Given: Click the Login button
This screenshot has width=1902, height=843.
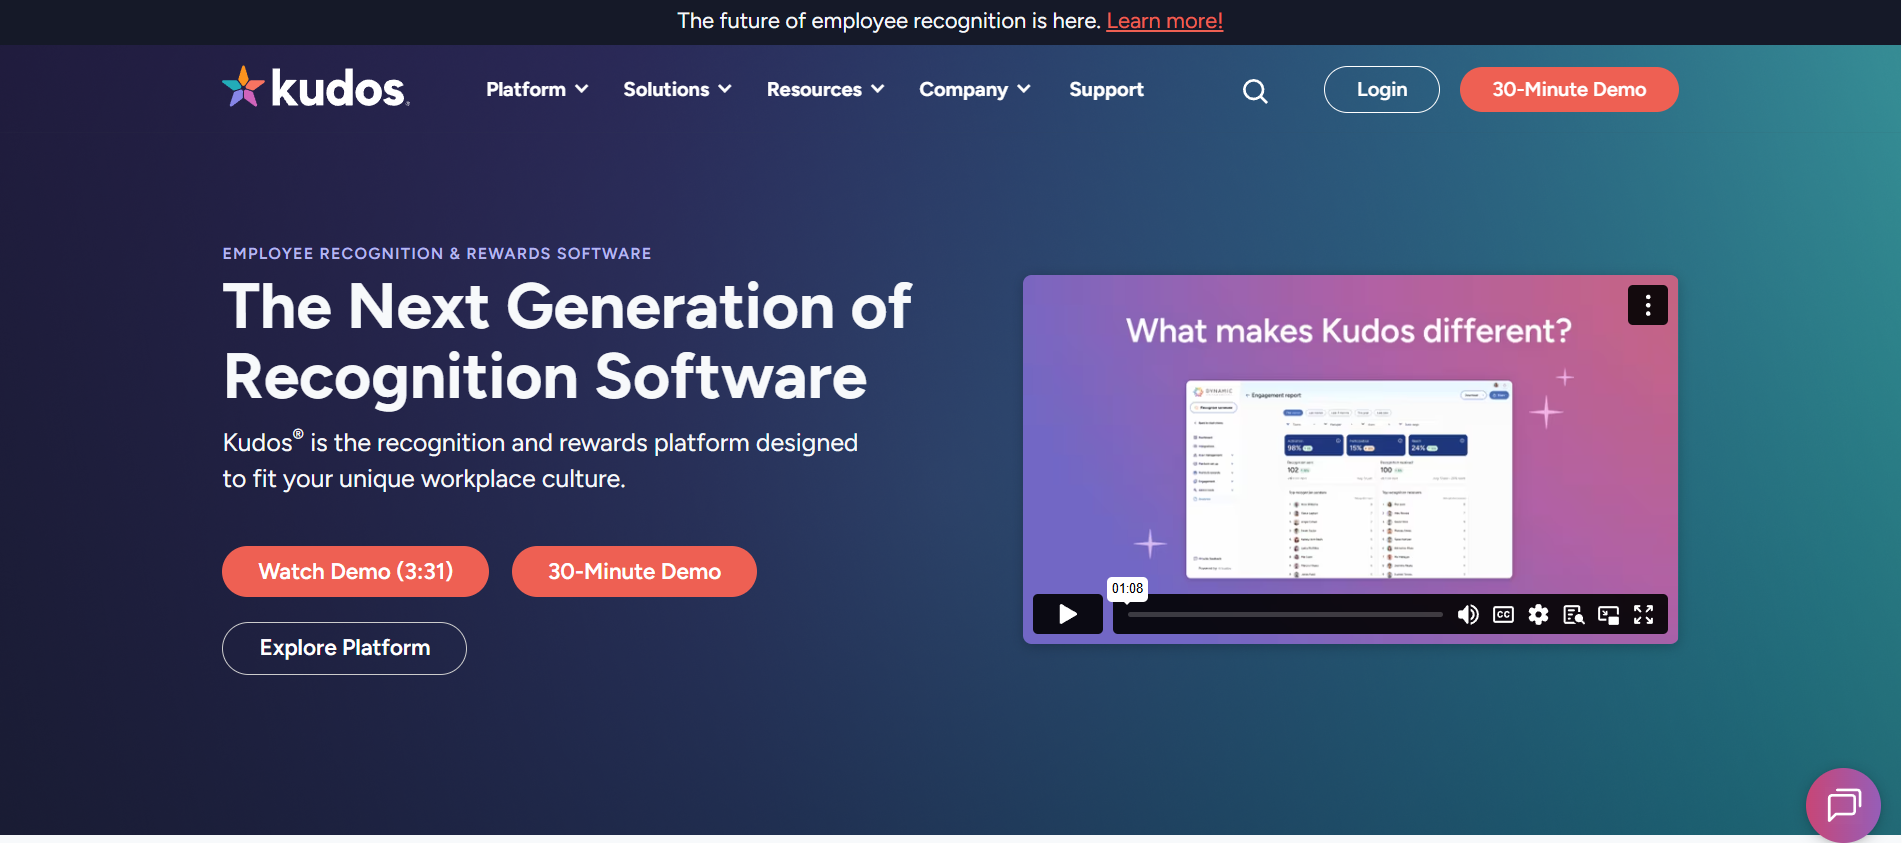Looking at the screenshot, I should (x=1381, y=89).
